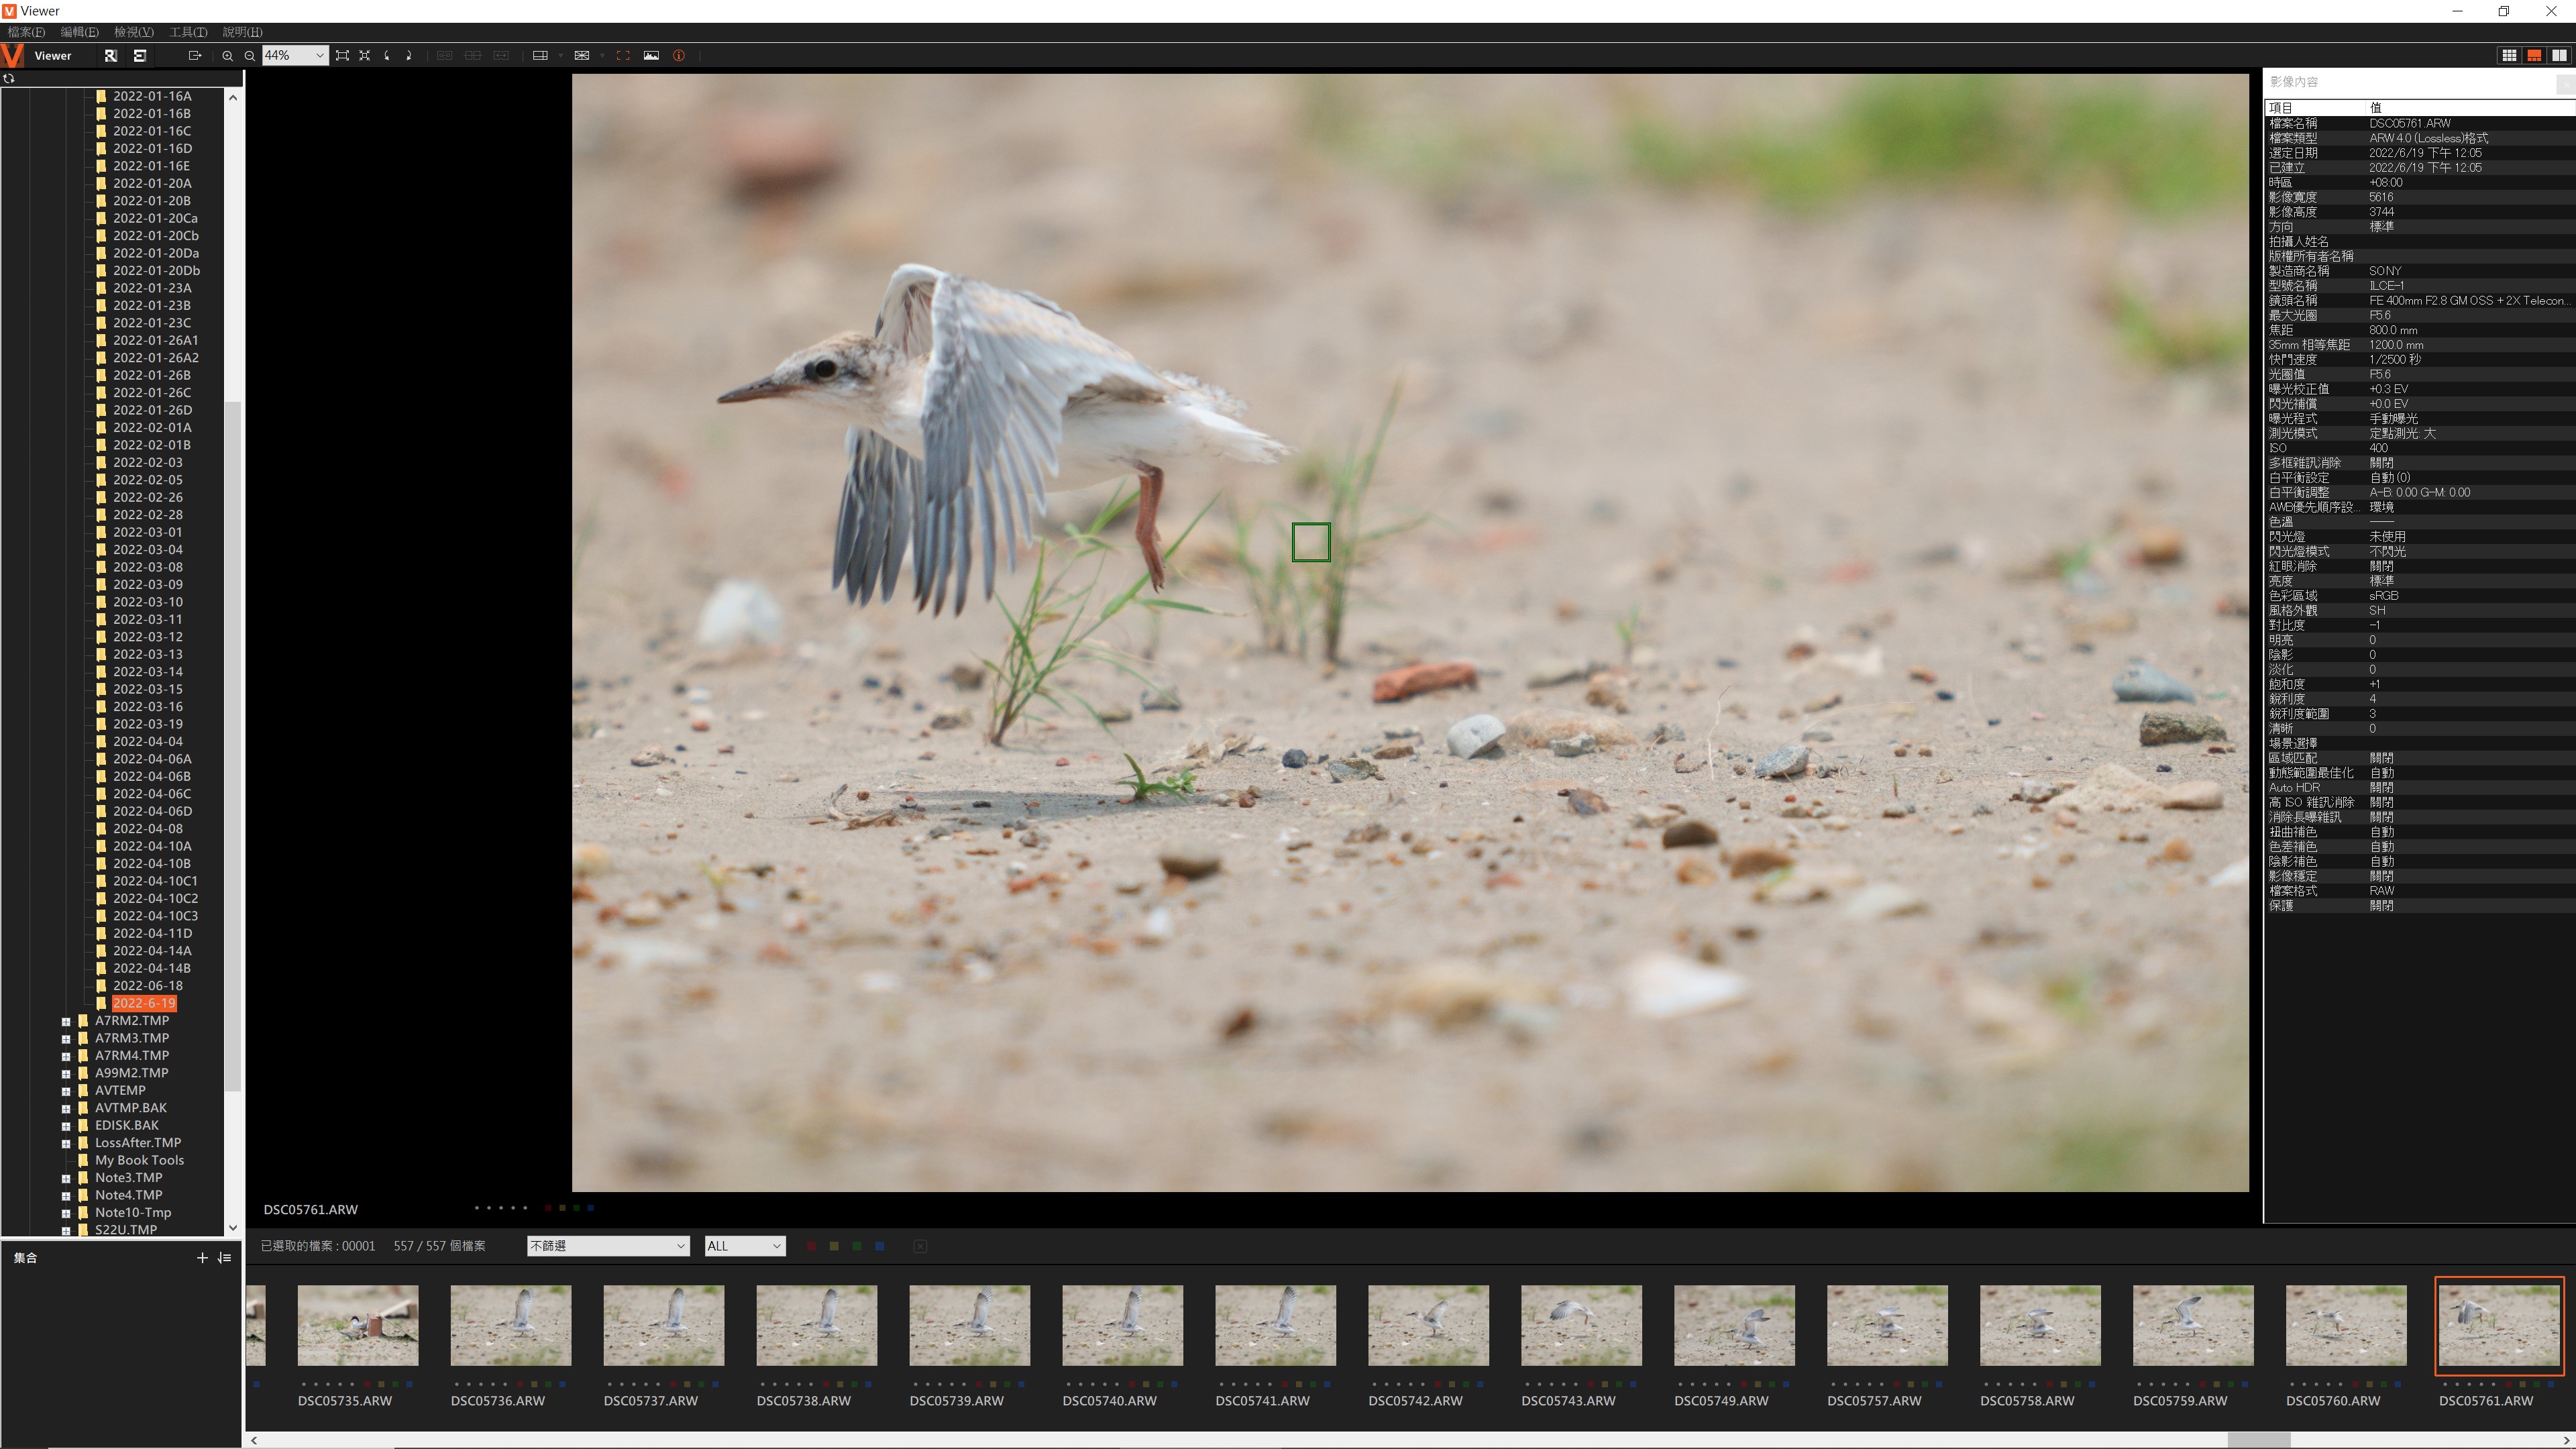Toggle the image info panel icon
Image resolution: width=2576 pixels, height=1449 pixels.
click(x=679, y=55)
